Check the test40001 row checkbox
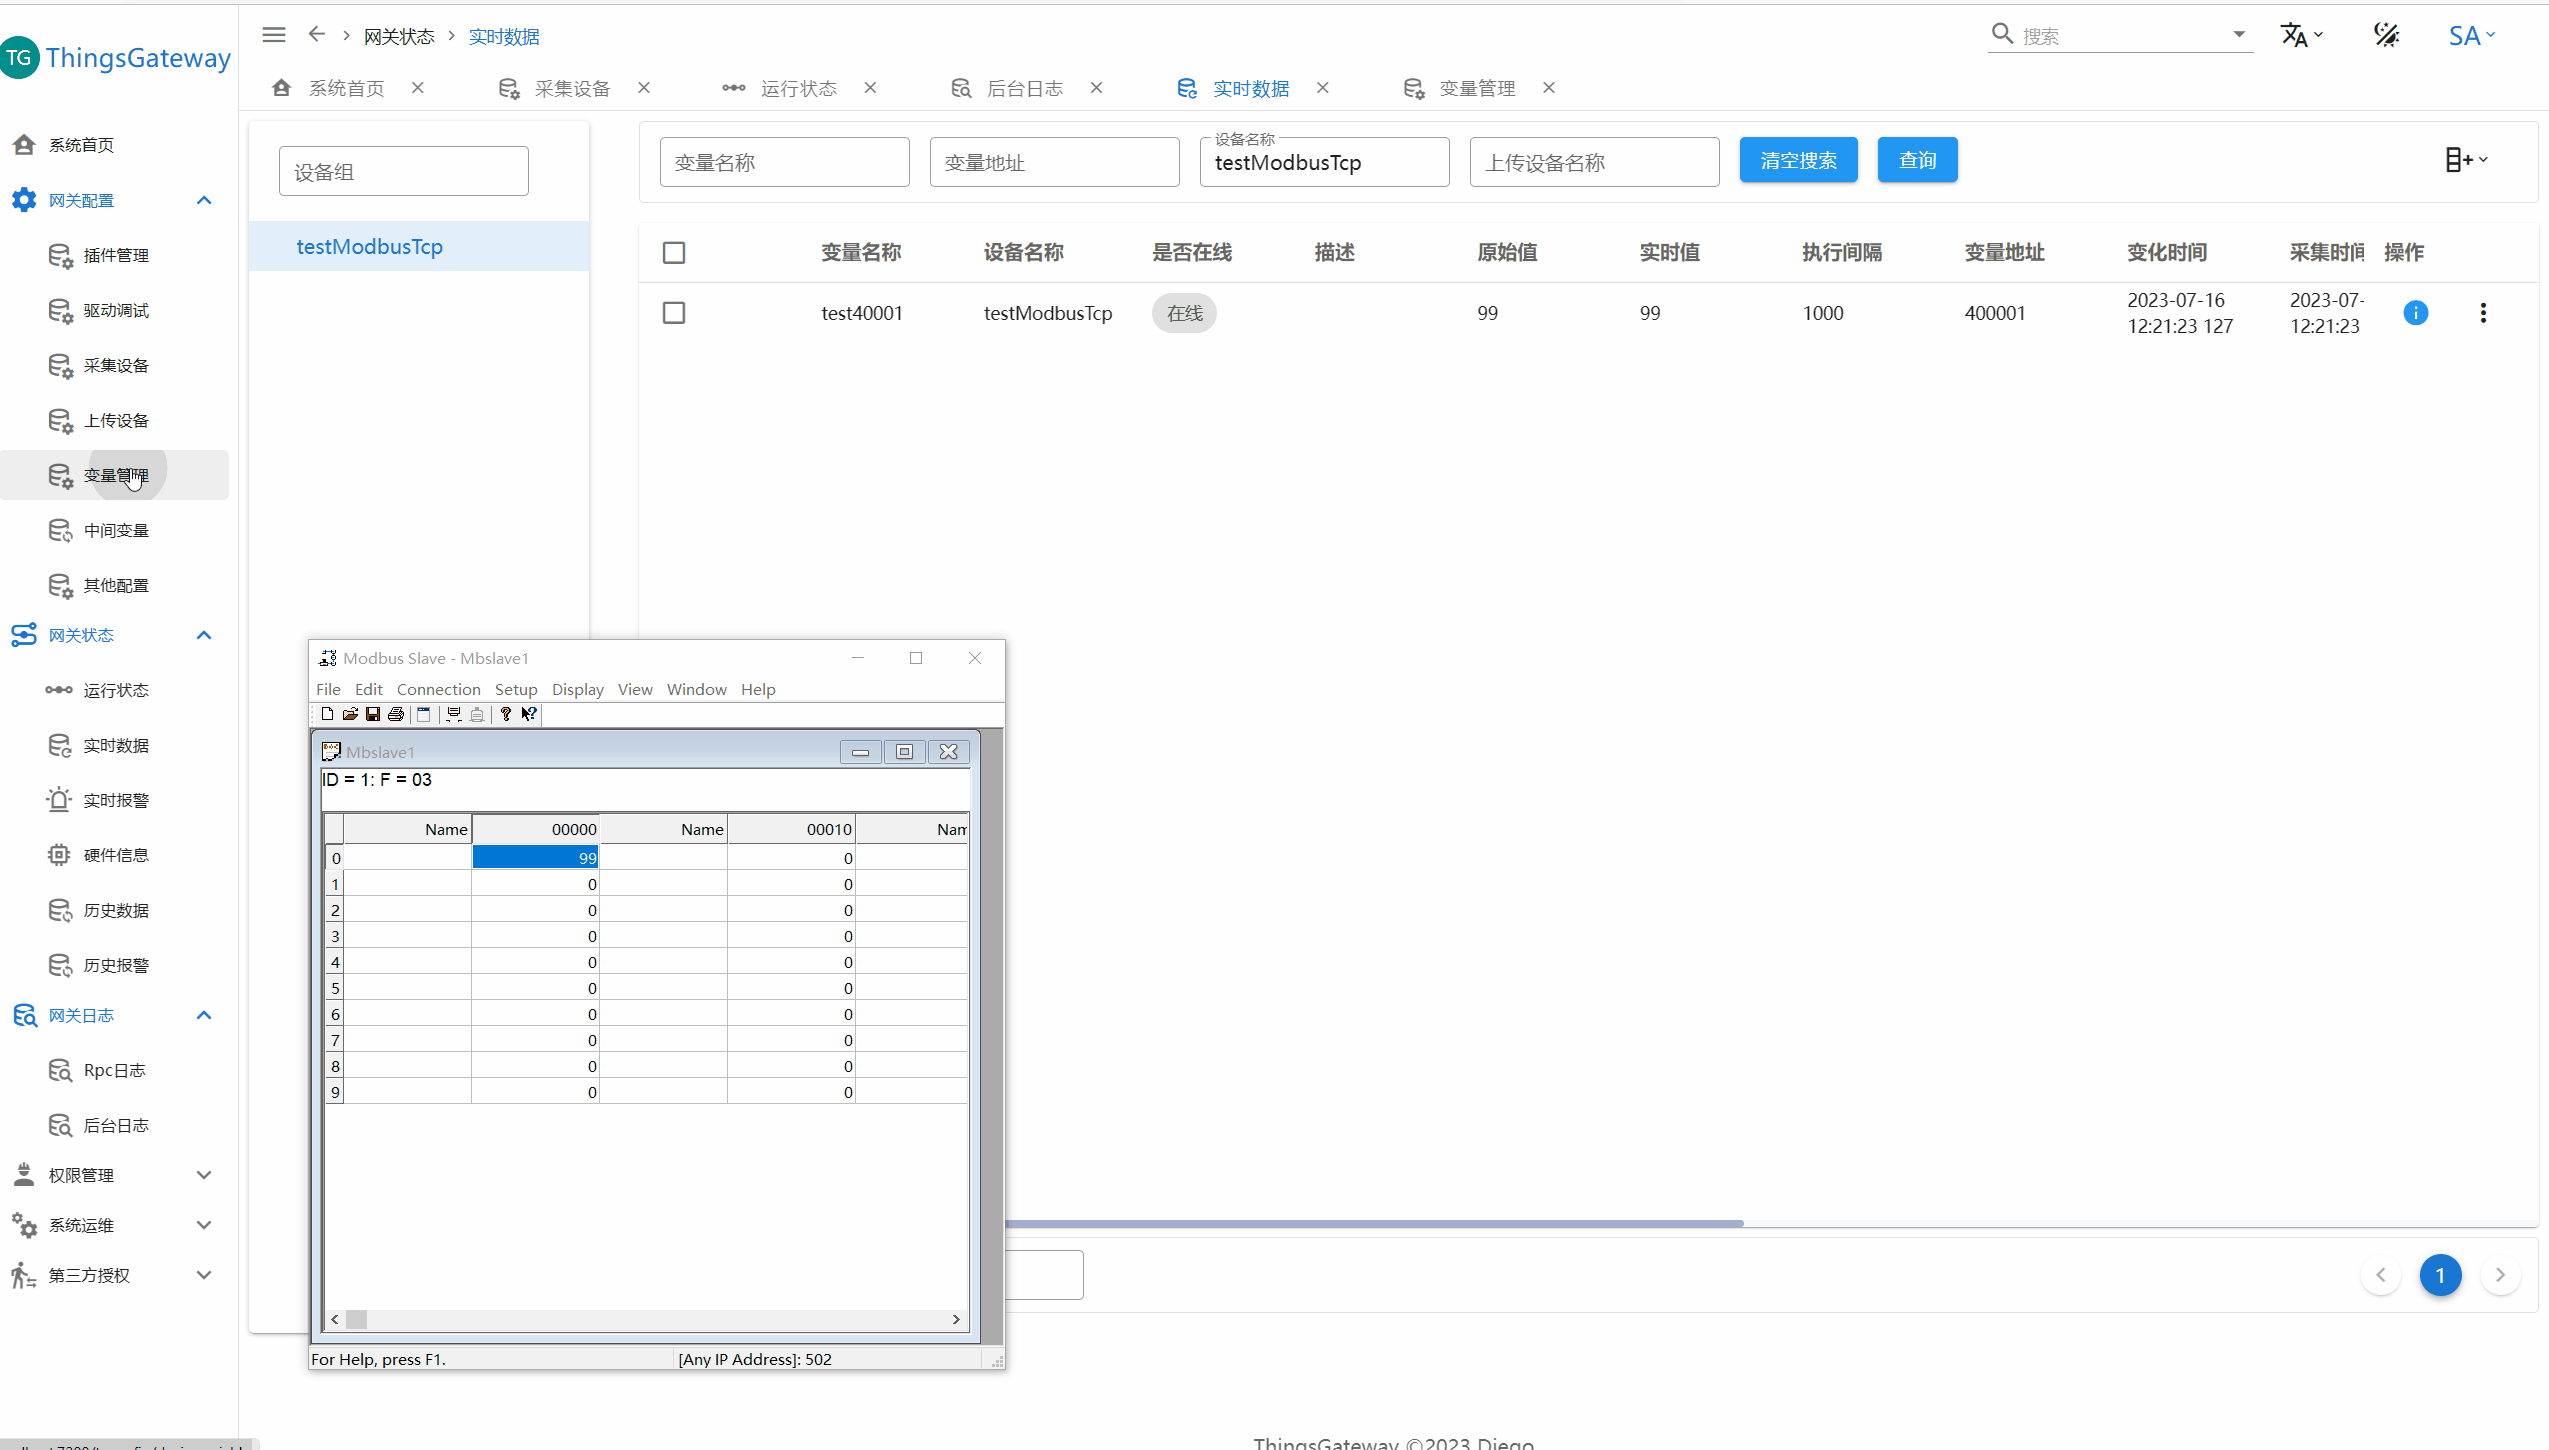This screenshot has width=2549, height=1450. tap(674, 313)
